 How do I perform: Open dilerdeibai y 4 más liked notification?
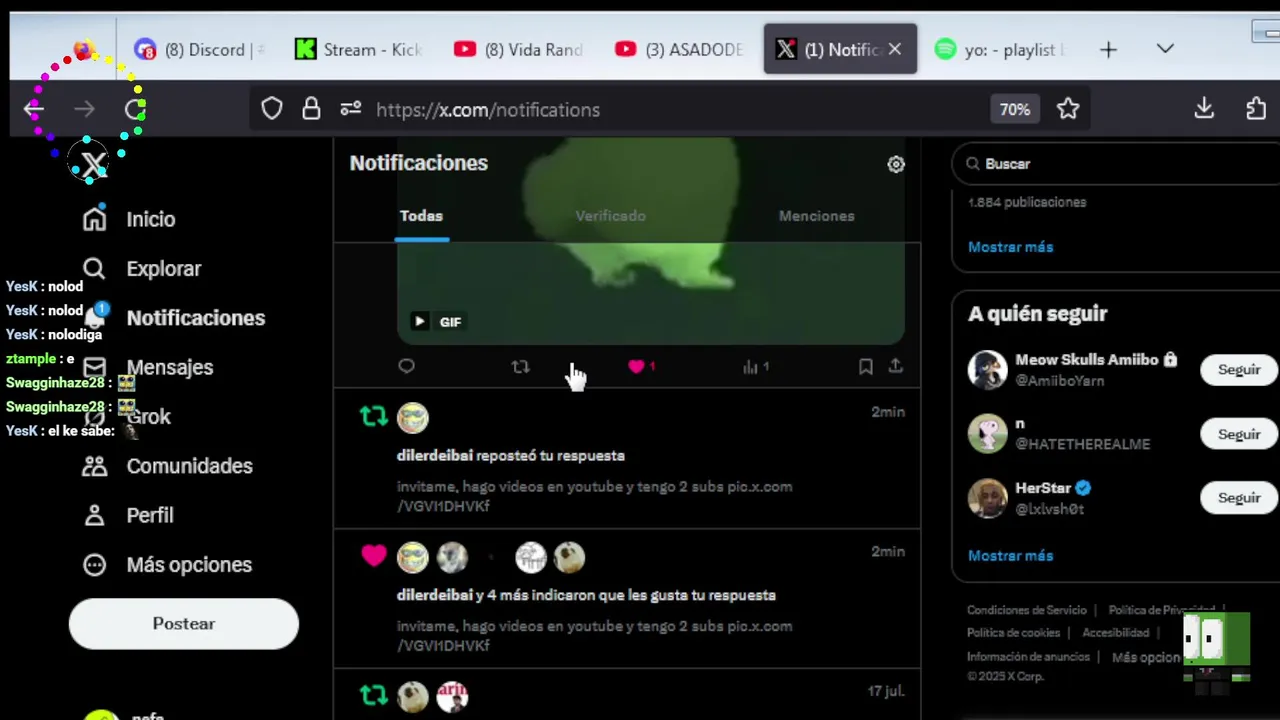(x=627, y=598)
